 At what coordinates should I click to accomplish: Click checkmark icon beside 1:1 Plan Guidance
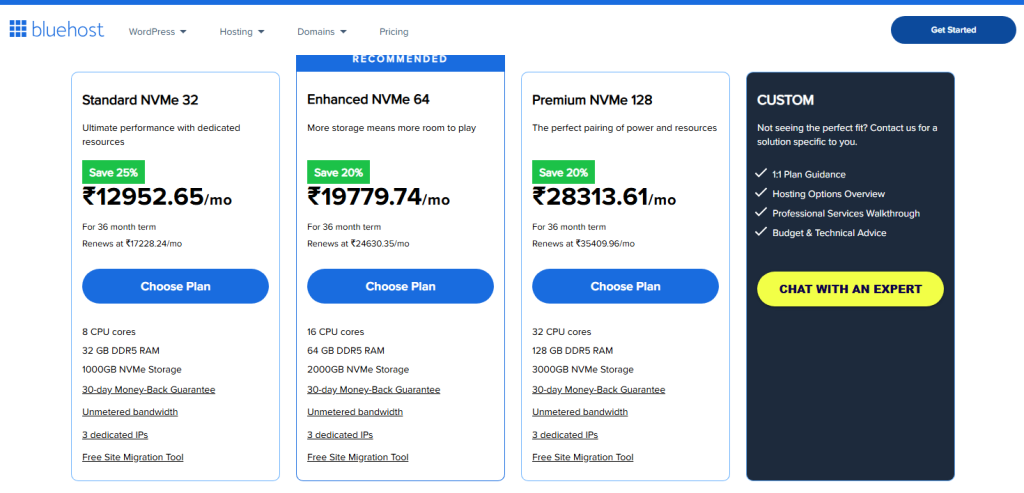762,174
